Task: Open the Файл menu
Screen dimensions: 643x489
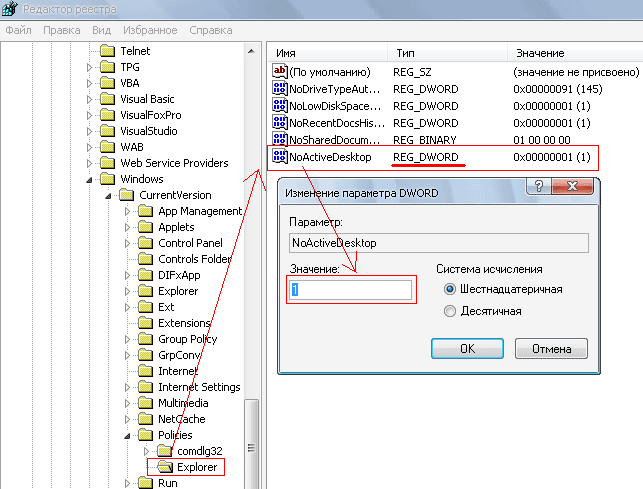Action: (x=18, y=30)
